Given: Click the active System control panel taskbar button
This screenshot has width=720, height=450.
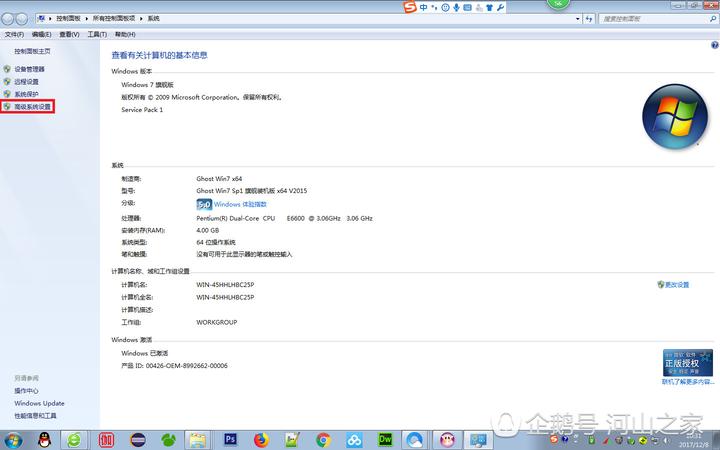Looking at the screenshot, I should pyautogui.click(x=478, y=440).
